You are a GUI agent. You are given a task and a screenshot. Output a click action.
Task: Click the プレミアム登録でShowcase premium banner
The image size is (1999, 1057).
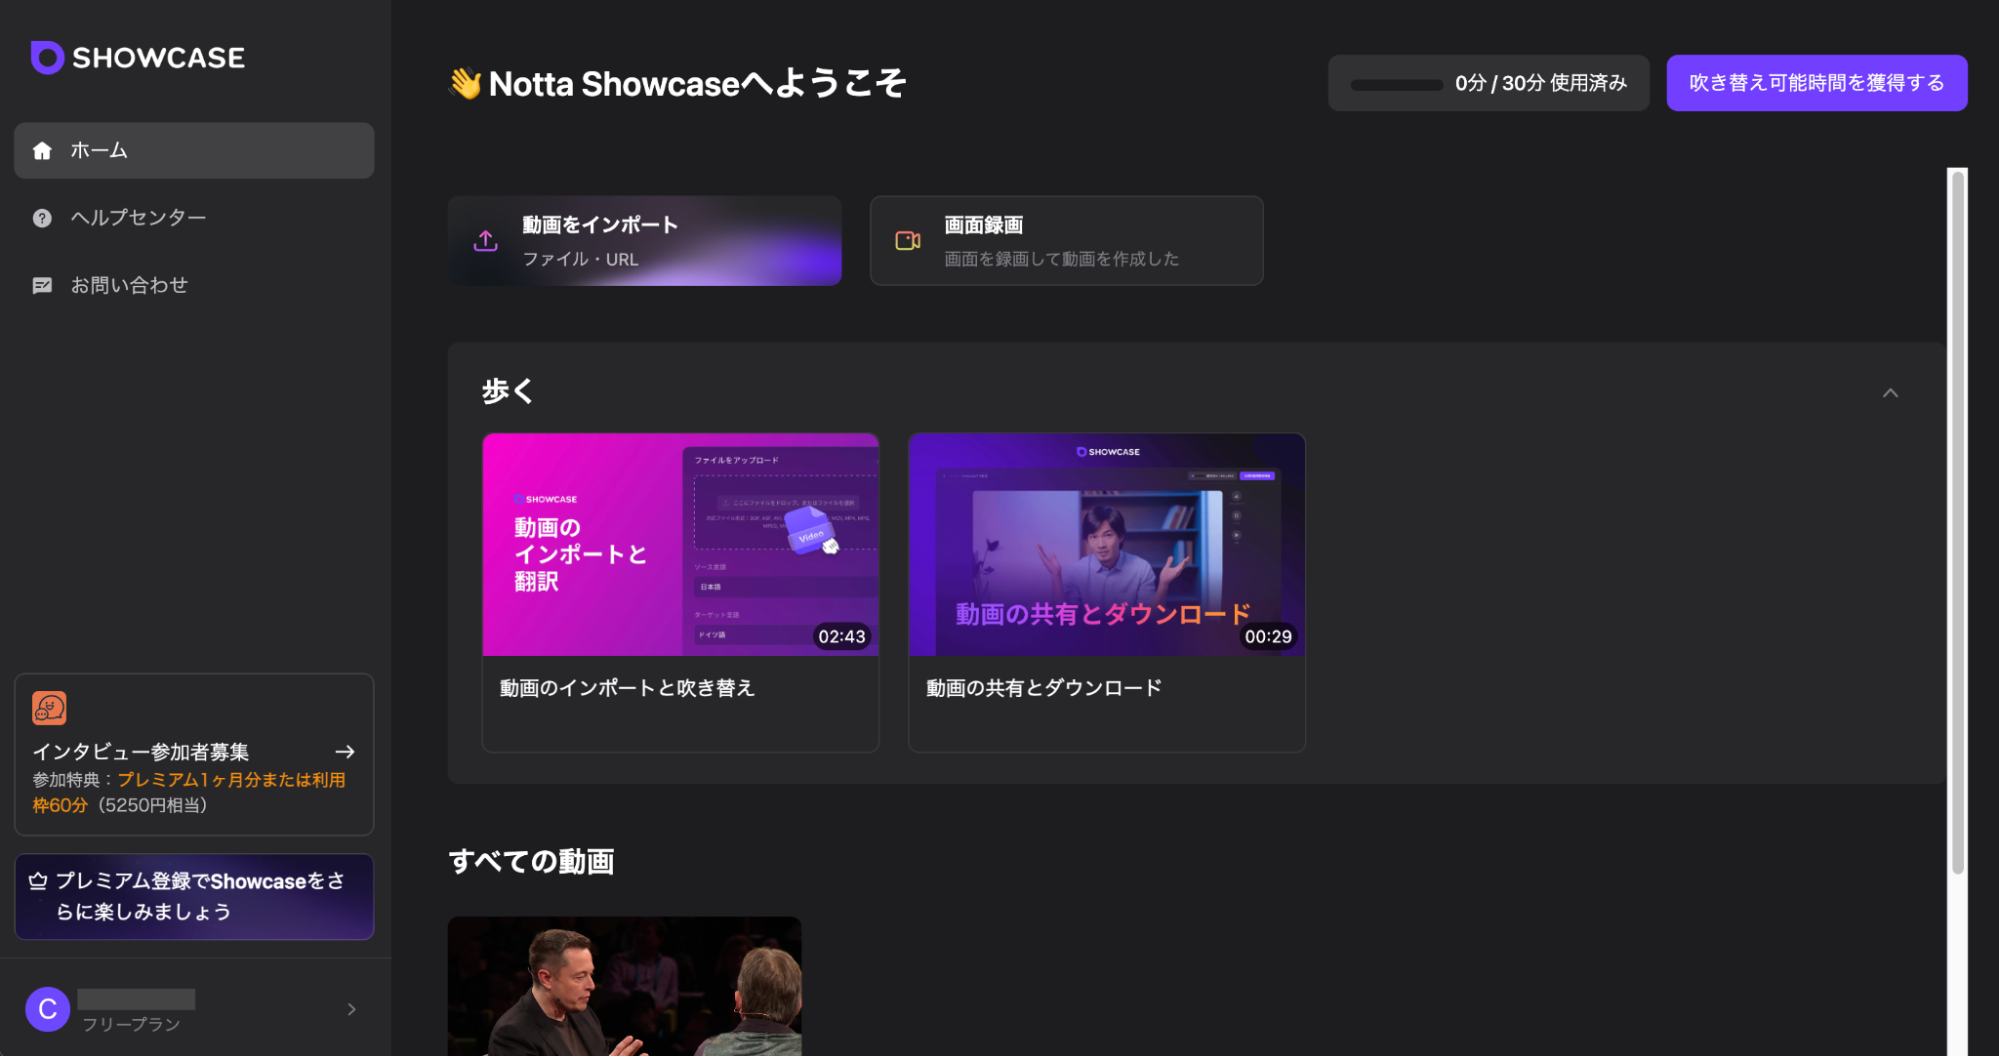(x=194, y=897)
